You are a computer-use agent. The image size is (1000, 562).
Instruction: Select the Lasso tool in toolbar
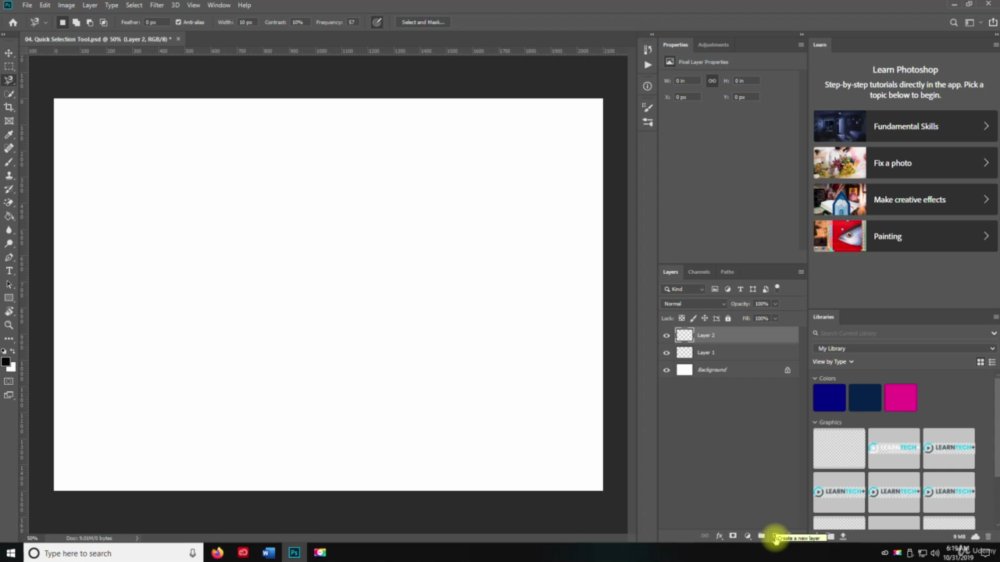click(9, 80)
